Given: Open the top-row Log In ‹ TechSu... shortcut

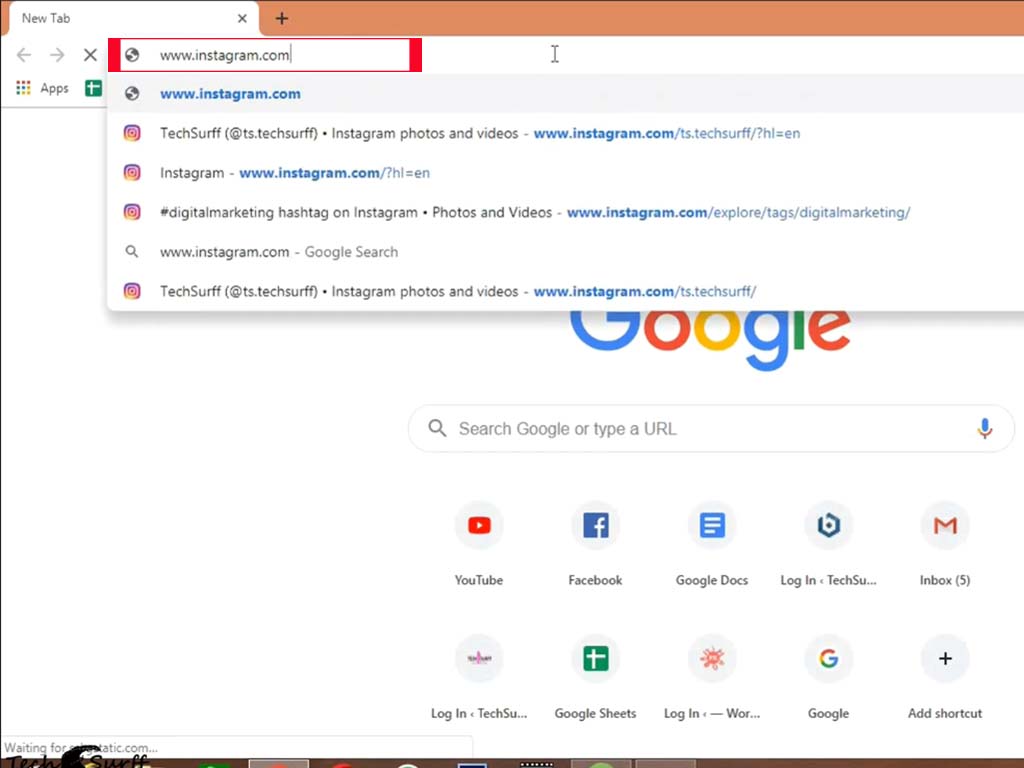Looking at the screenshot, I should point(828,543).
